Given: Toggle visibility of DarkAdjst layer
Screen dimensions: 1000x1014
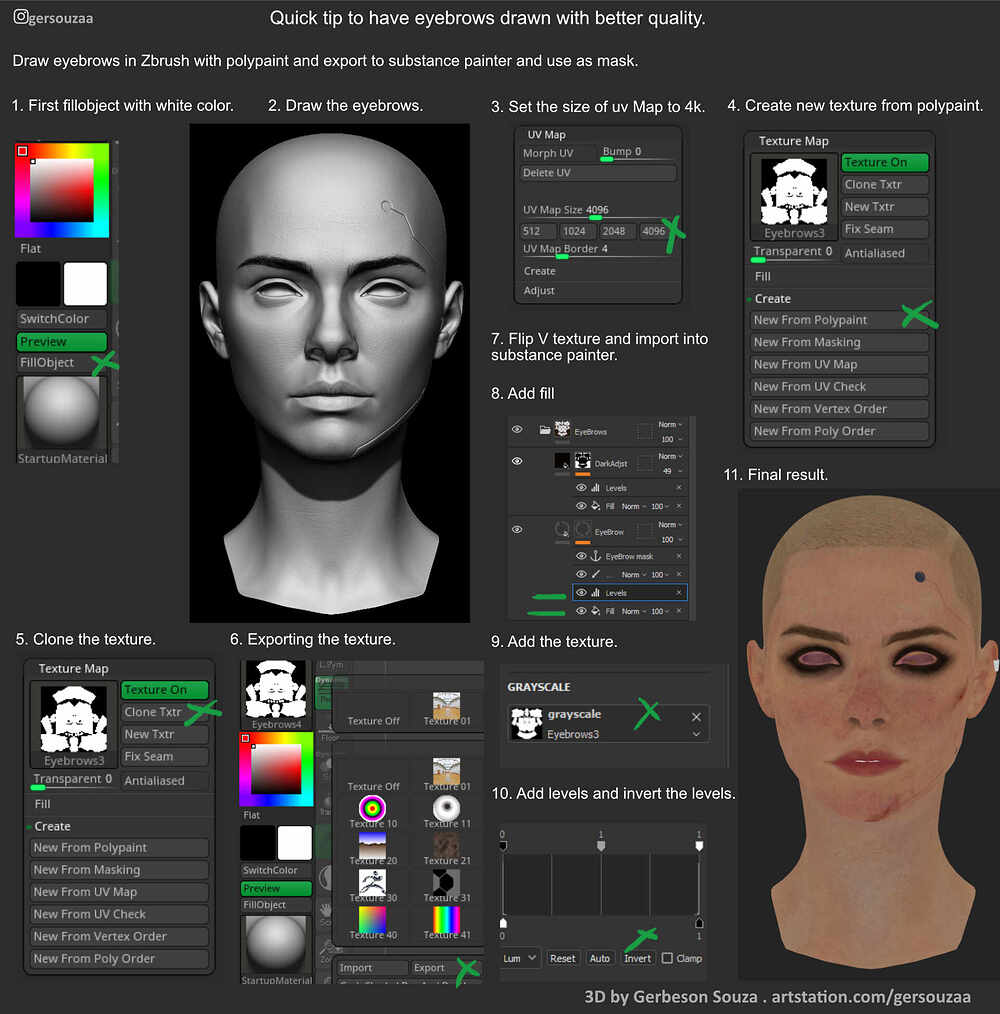Looking at the screenshot, I should click(x=517, y=461).
